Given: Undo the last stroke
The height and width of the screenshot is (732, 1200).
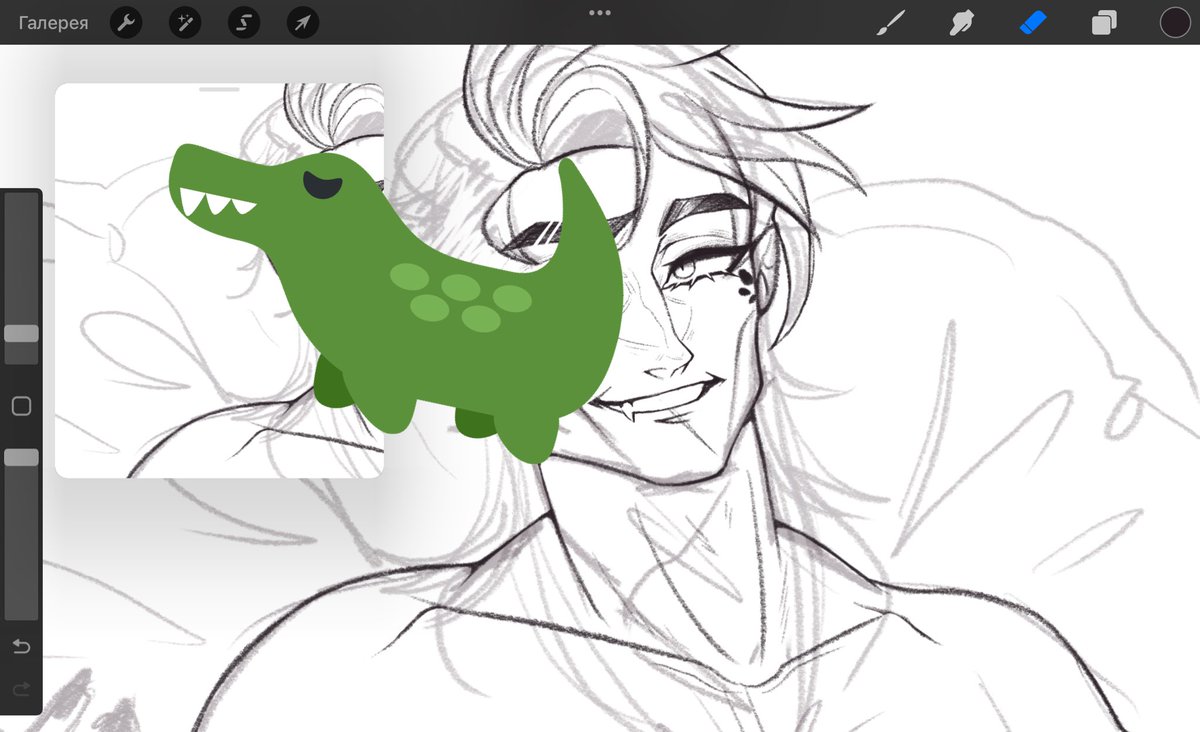Looking at the screenshot, I should pyautogui.click(x=21, y=647).
